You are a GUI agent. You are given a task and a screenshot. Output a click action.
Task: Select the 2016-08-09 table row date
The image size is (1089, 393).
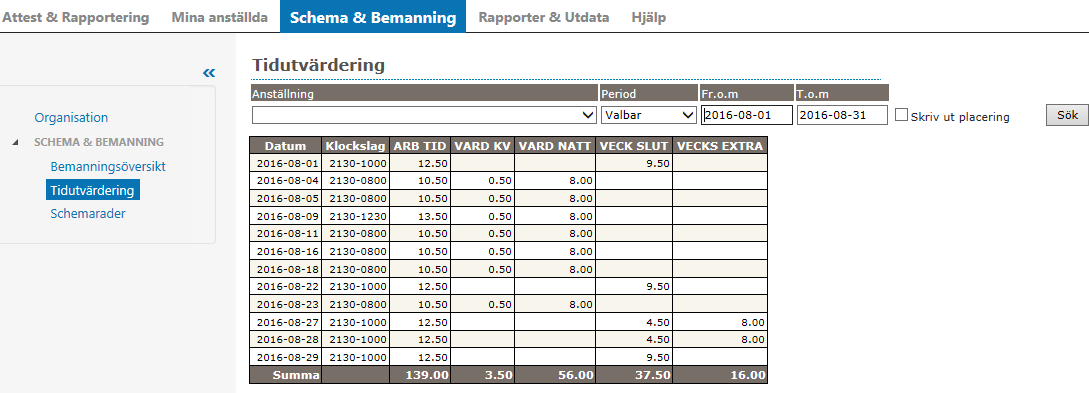pyautogui.click(x=285, y=216)
